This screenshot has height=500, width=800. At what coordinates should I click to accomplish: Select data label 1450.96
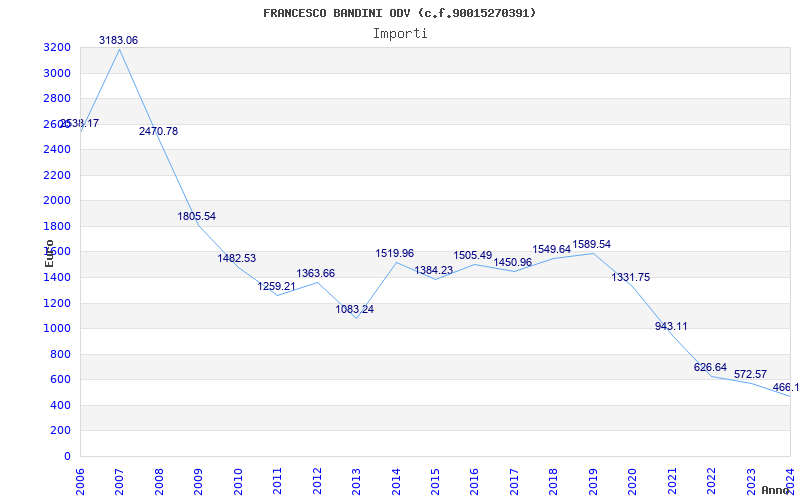pyautogui.click(x=513, y=262)
